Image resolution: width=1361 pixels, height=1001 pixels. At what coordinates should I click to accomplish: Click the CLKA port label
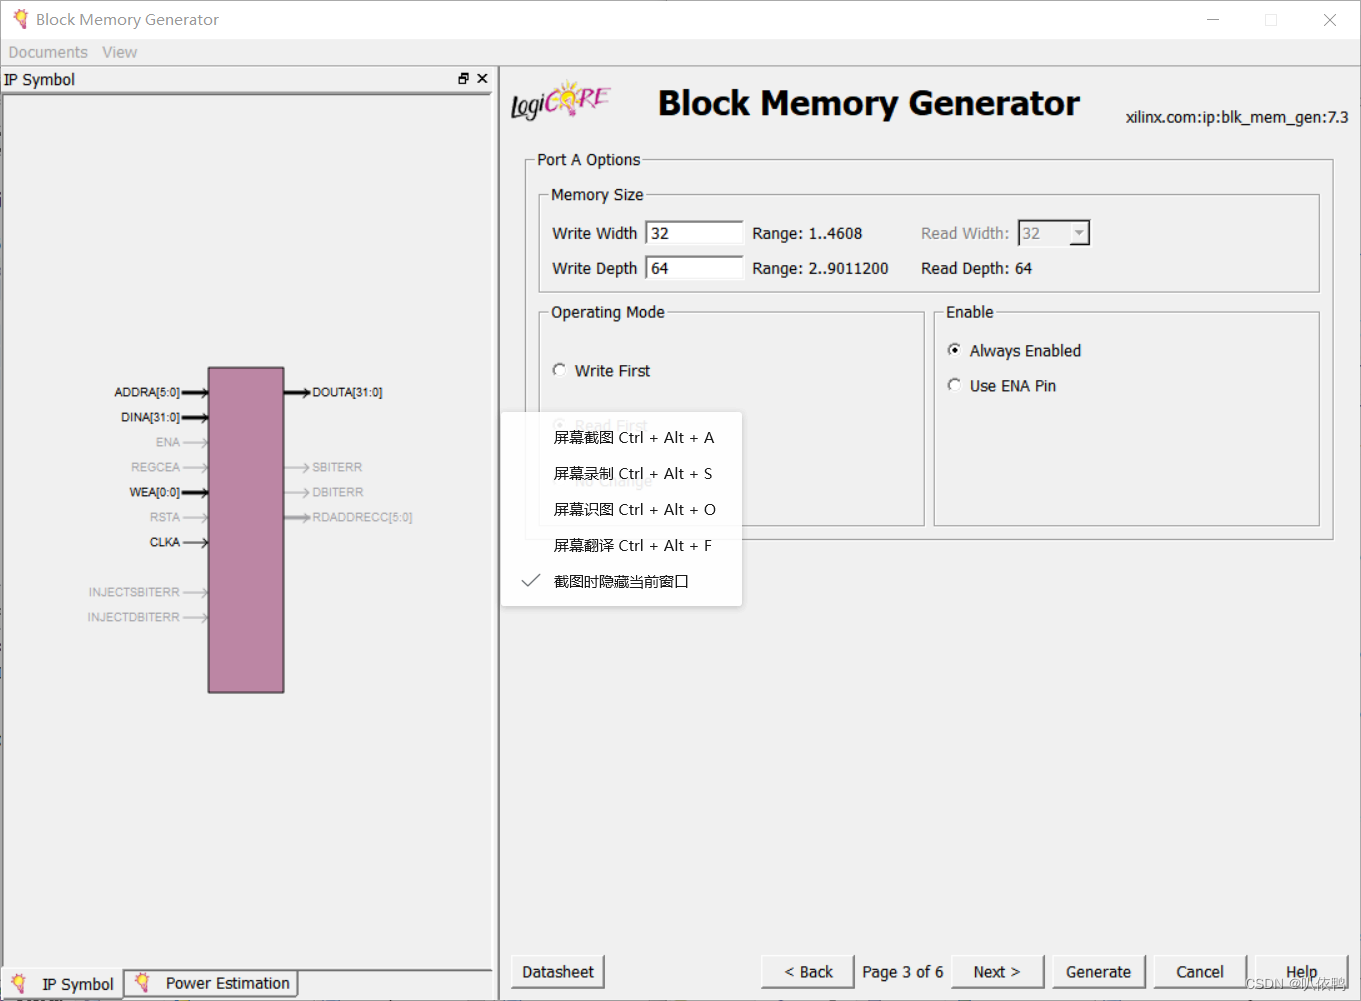(165, 542)
